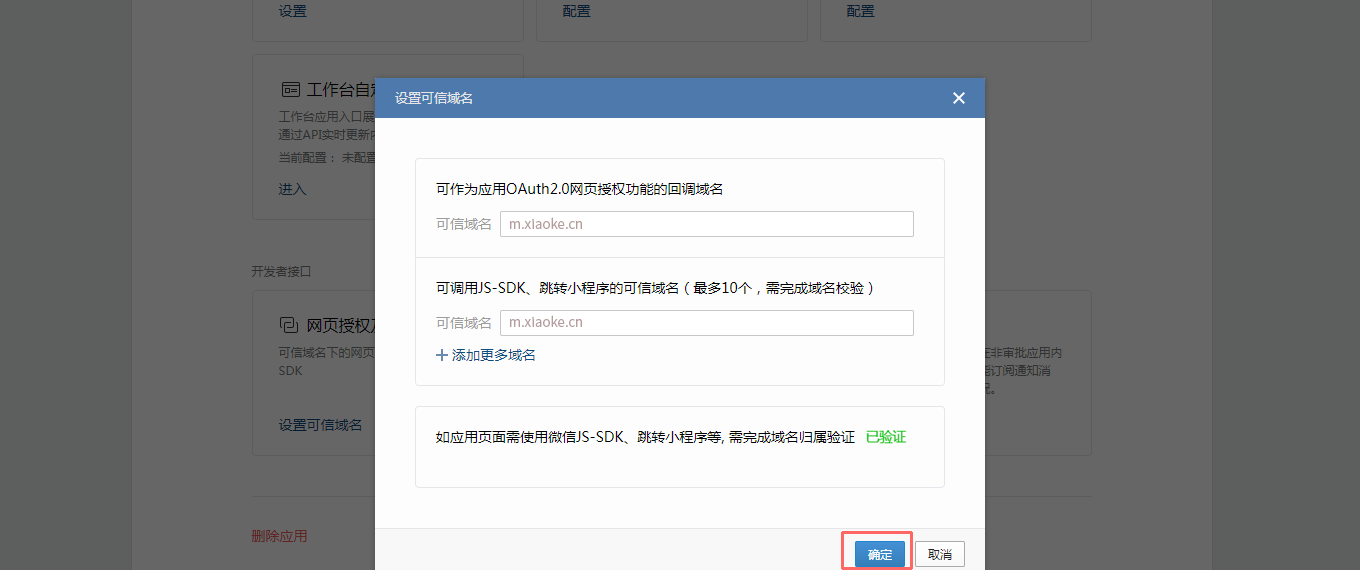Screen dimensions: 1360x570
Task: Click 配置 link in the rightmost card
Action: [x=860, y=11]
